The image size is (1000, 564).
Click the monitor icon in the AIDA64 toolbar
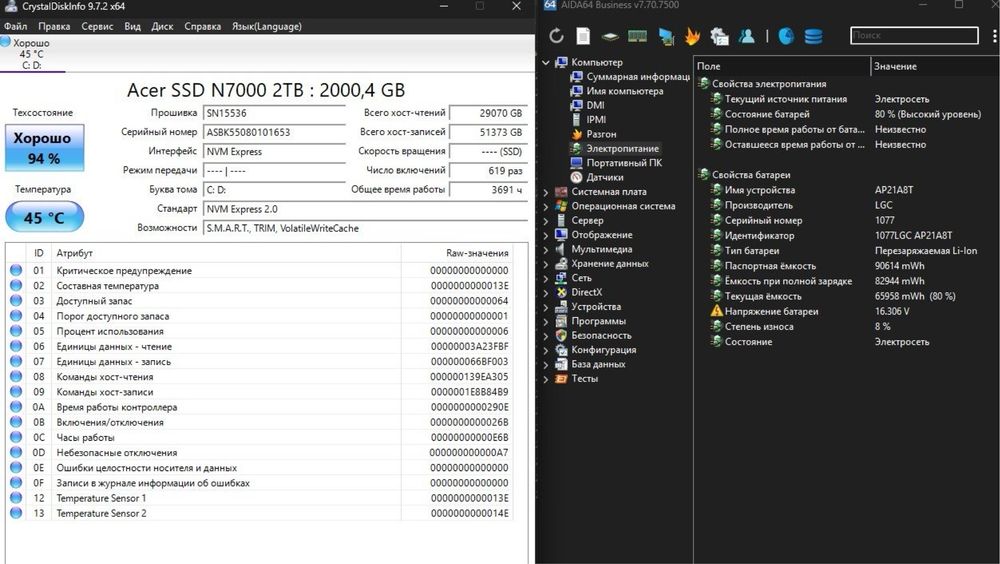click(x=666, y=36)
